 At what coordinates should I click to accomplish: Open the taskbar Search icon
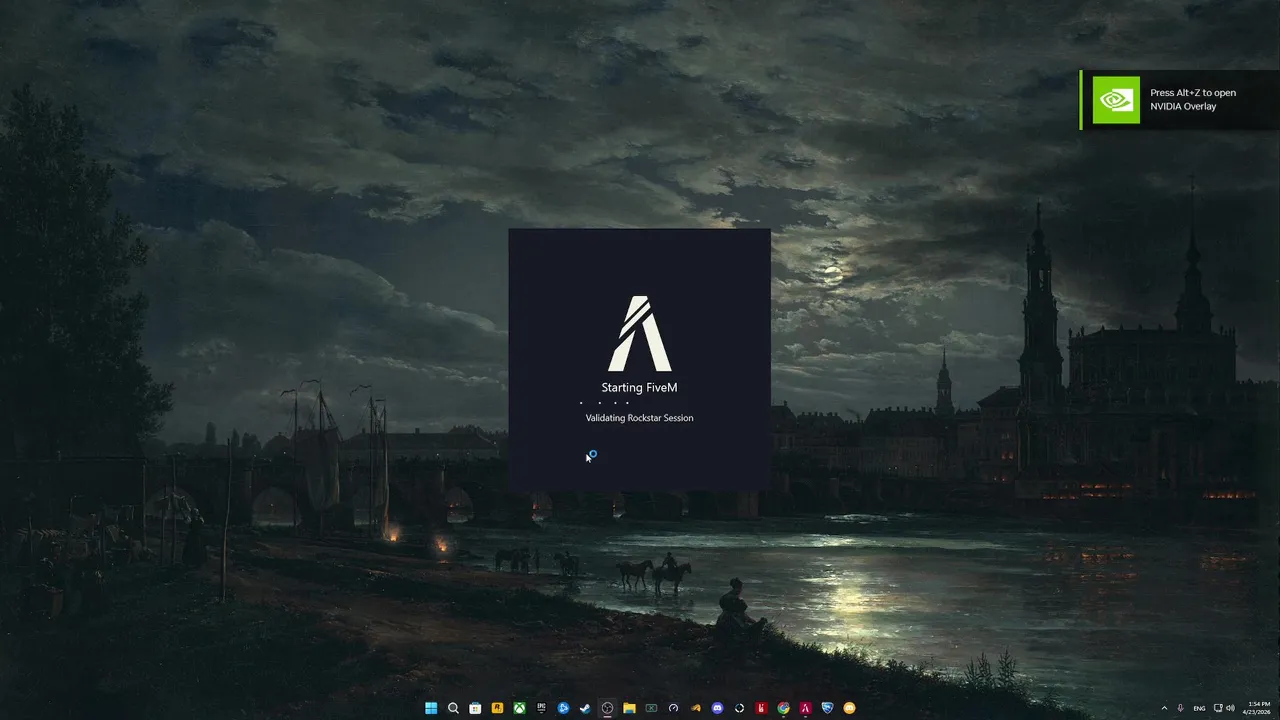[453, 708]
